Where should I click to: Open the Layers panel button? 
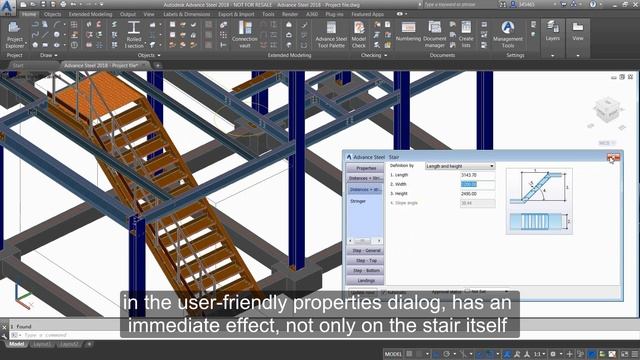553,31
